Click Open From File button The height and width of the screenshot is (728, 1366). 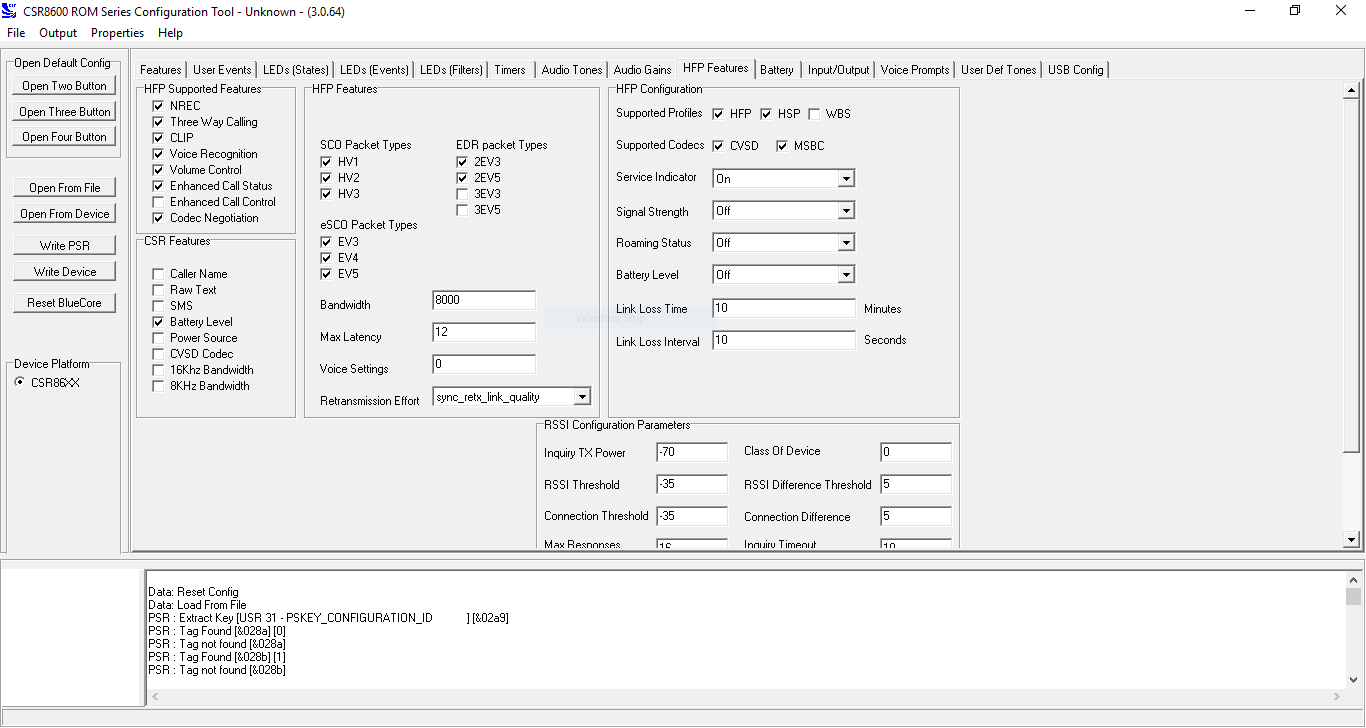(64, 188)
